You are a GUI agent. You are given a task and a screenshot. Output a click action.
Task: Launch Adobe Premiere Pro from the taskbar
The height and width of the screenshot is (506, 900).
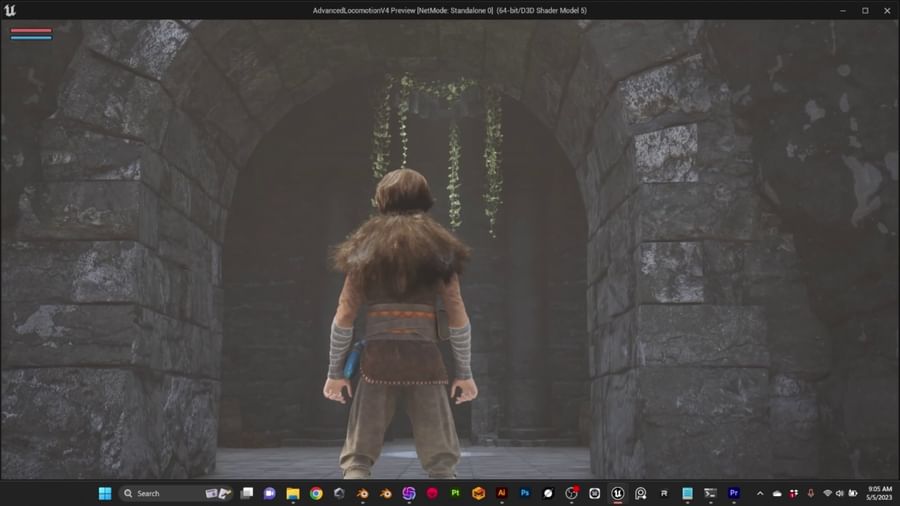[x=734, y=493]
